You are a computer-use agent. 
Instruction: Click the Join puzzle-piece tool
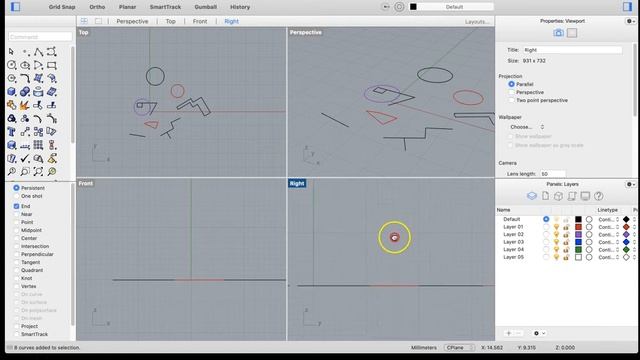[x=11, y=105]
